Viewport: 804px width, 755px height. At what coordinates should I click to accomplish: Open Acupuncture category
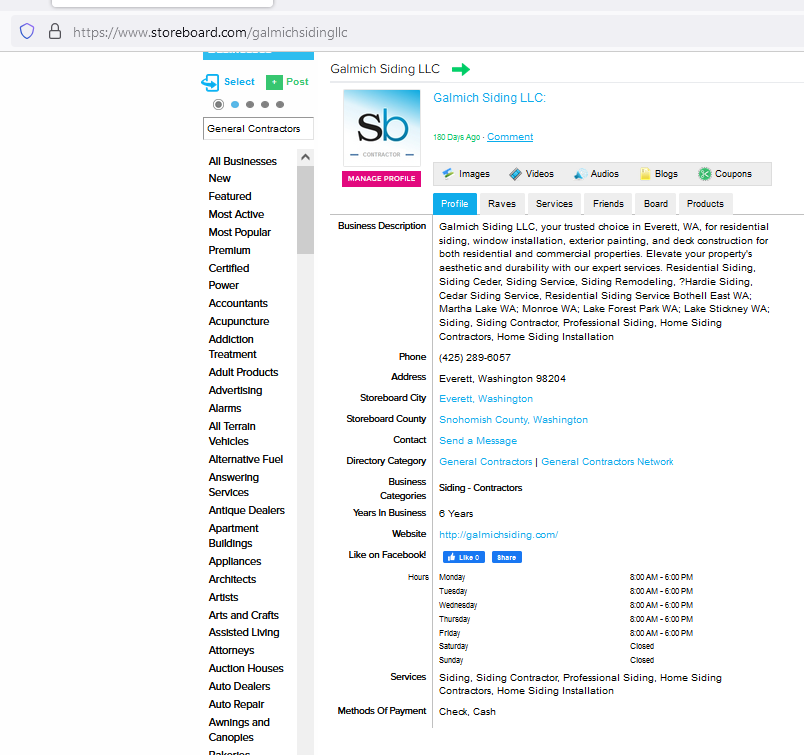point(239,321)
